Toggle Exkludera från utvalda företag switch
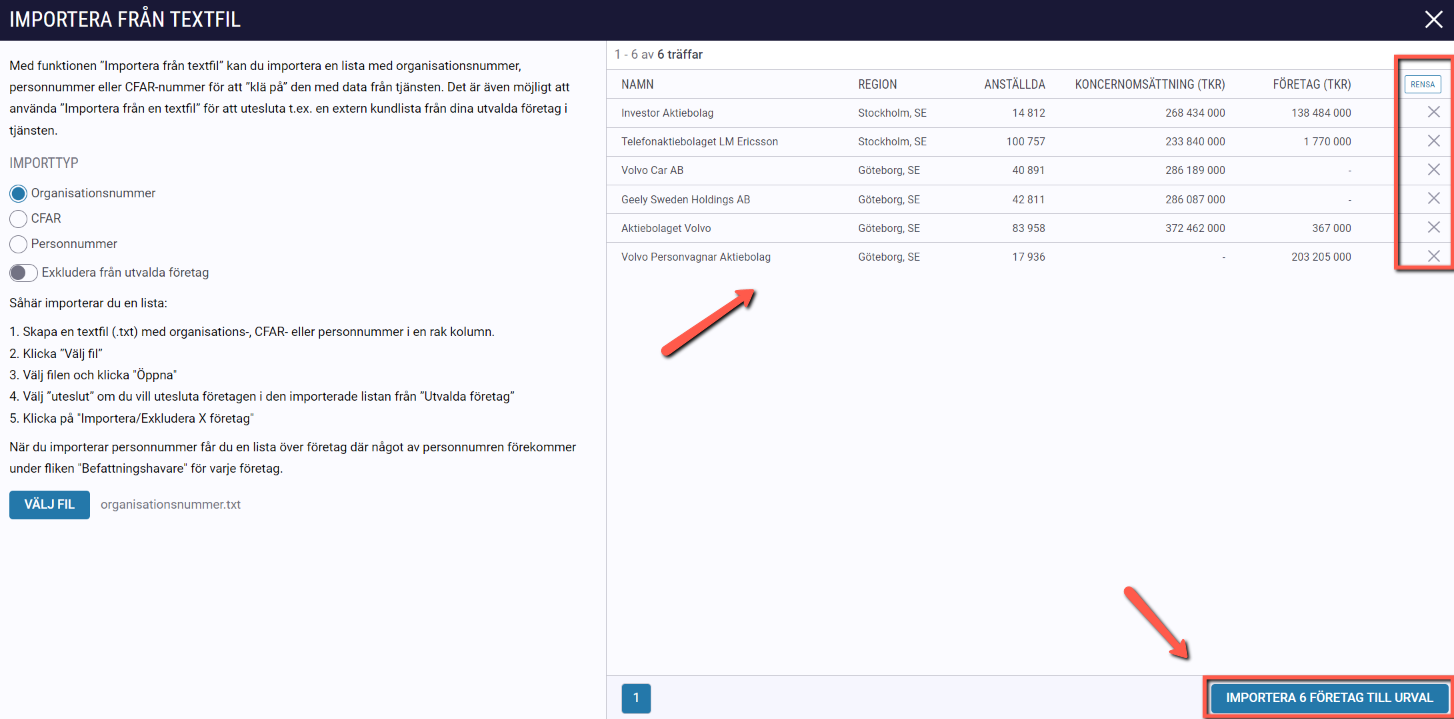 click(24, 272)
